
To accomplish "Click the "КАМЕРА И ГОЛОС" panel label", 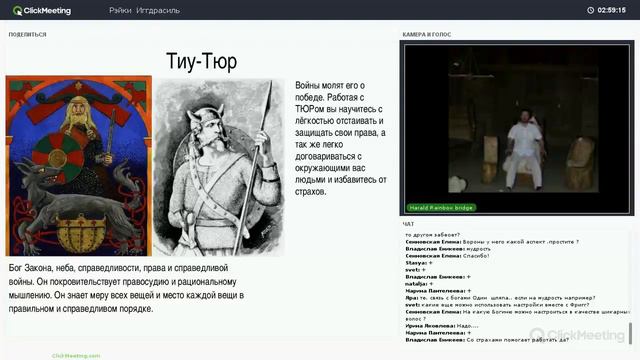I will tap(427, 35).
